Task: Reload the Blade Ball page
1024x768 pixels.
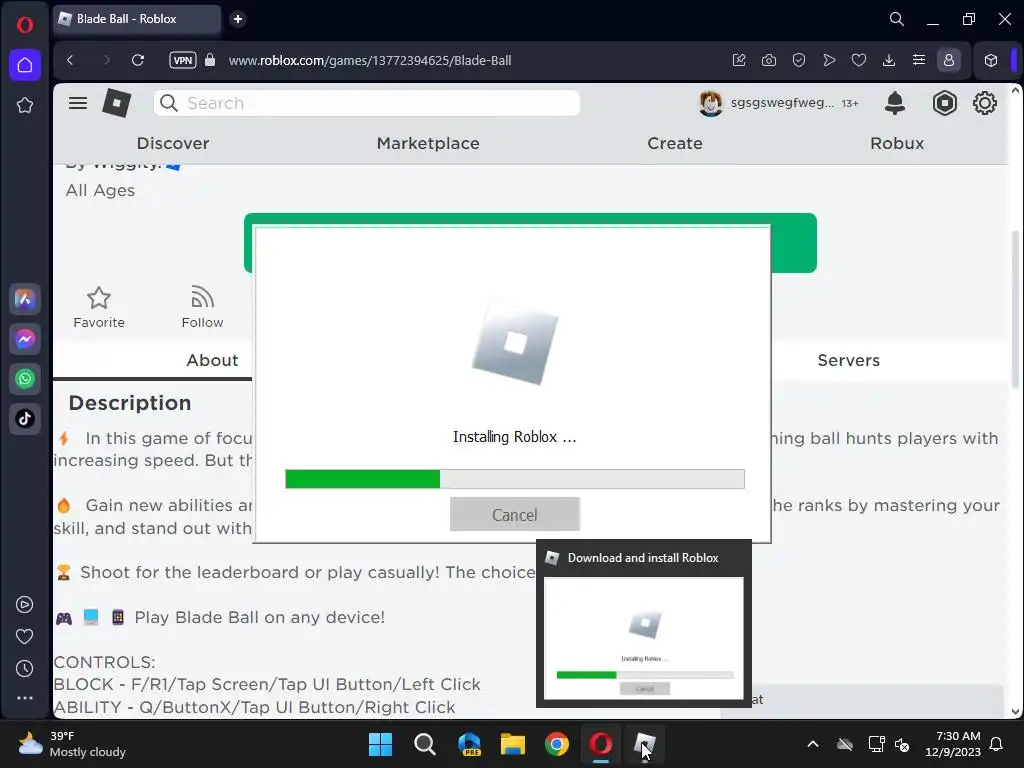Action: click(138, 60)
